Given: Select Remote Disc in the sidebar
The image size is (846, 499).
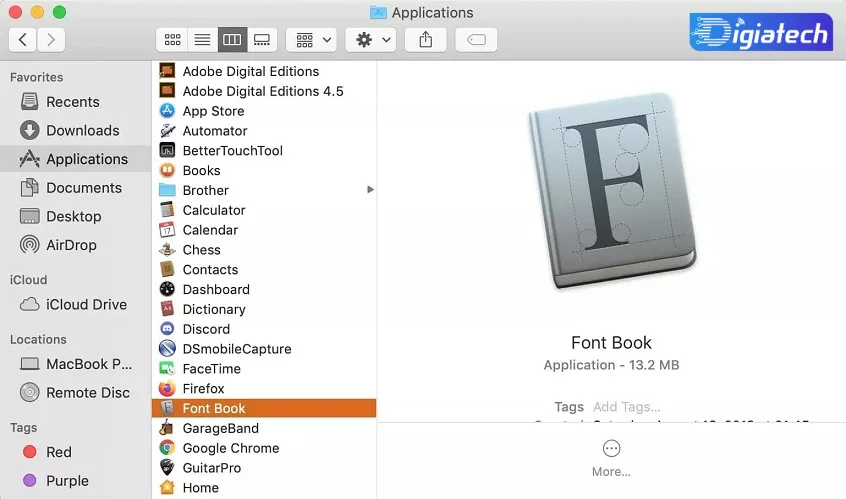Looking at the screenshot, I should pos(76,393).
